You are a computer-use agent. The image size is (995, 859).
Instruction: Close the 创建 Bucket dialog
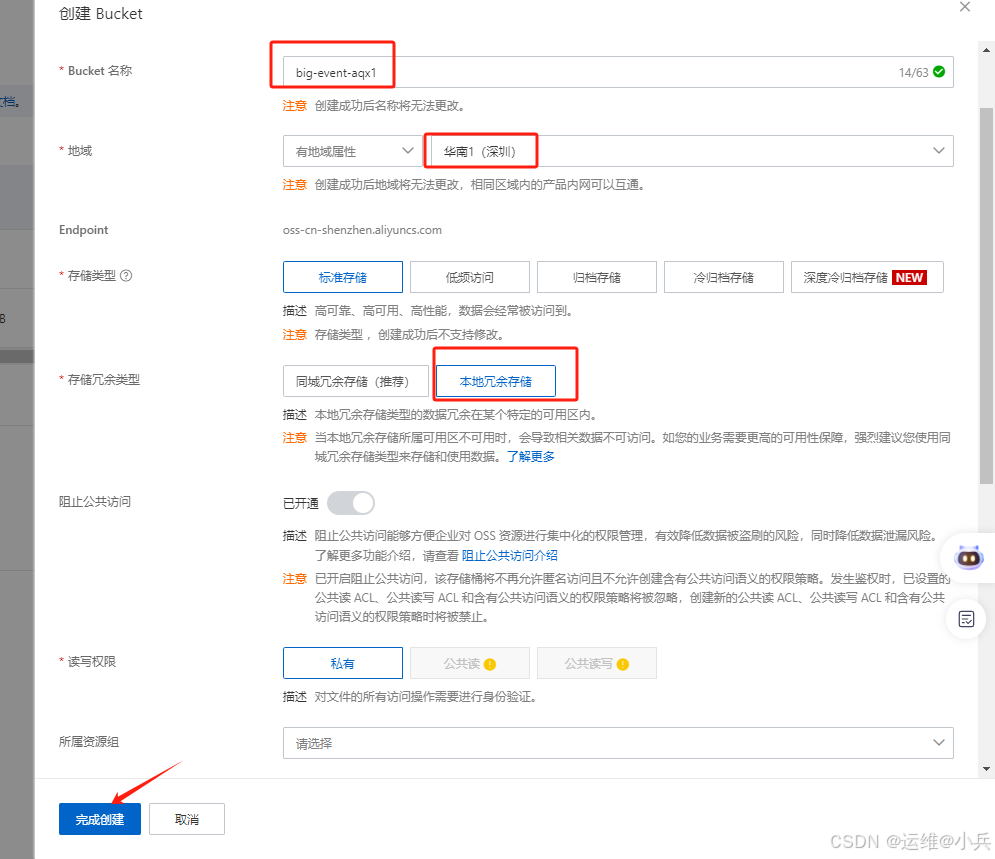[965, 7]
